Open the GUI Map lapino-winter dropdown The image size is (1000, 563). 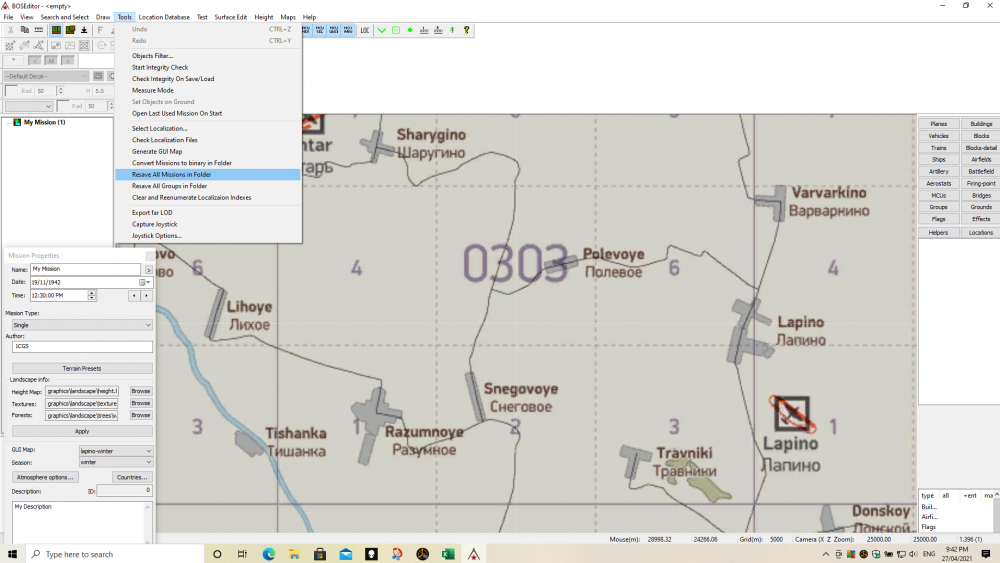pos(116,451)
